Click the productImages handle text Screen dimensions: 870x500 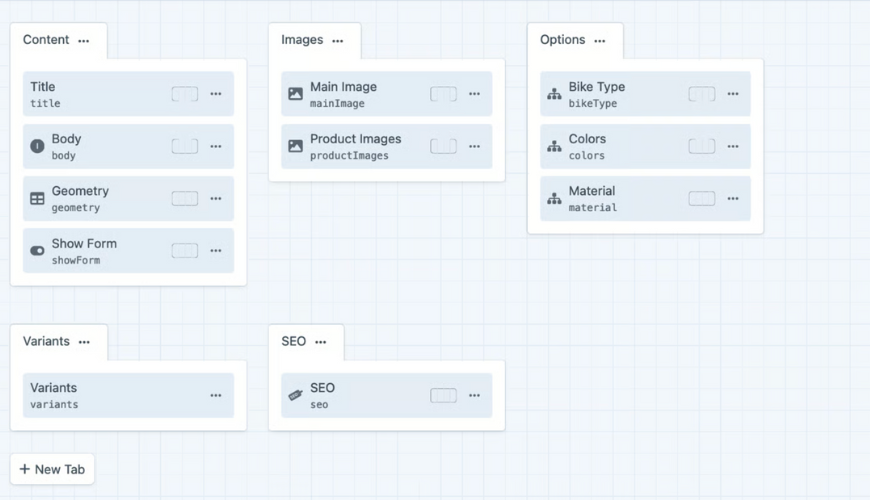pyautogui.click(x=349, y=156)
